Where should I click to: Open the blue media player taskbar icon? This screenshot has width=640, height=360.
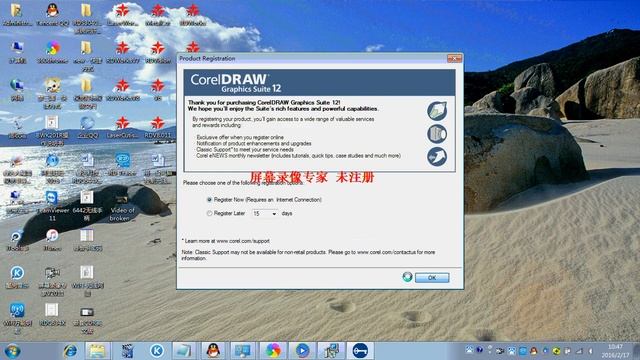302,351
